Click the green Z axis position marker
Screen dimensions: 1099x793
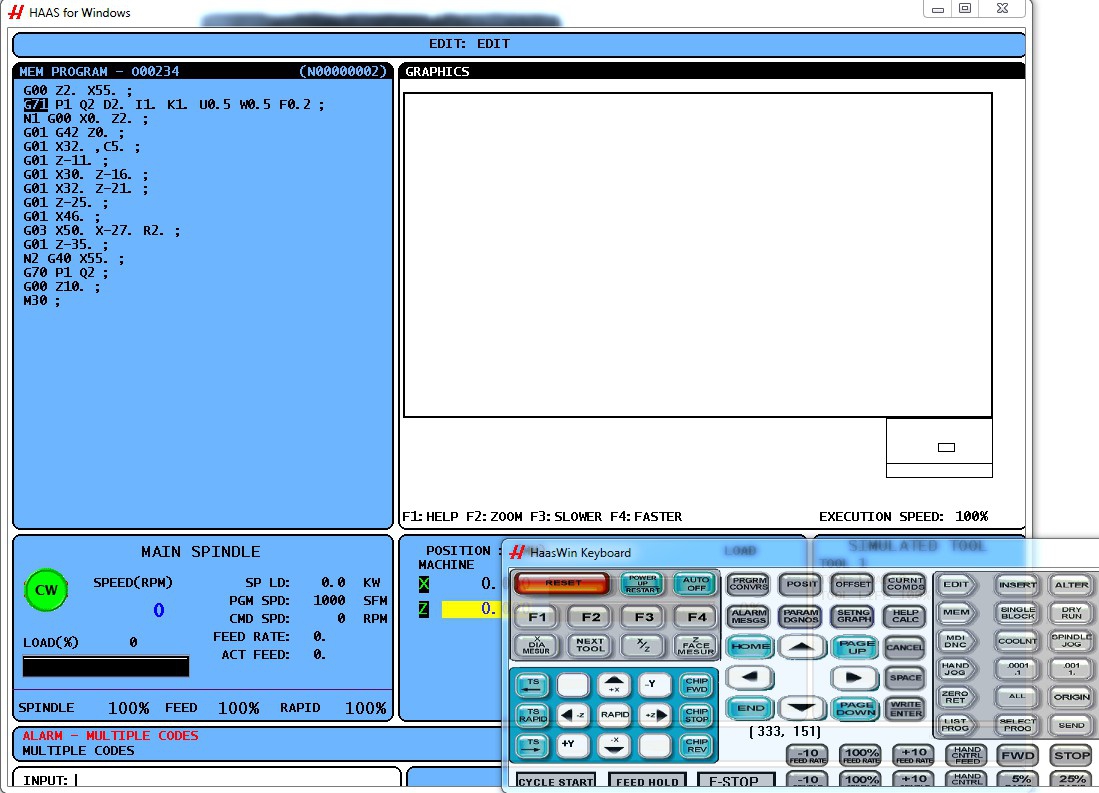[423, 609]
